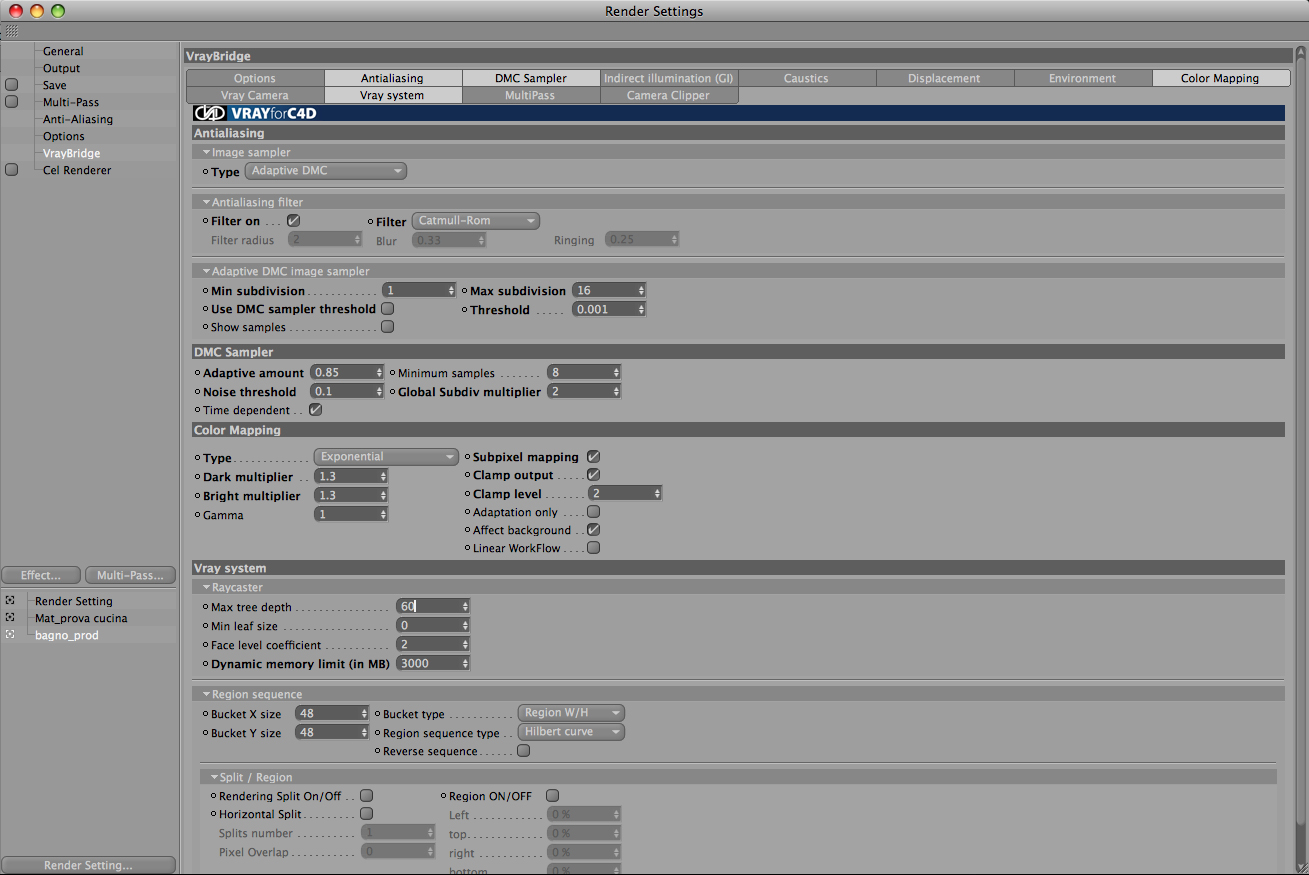
Task: Open the Catmull-Rom Filter dropdown
Action: point(476,221)
